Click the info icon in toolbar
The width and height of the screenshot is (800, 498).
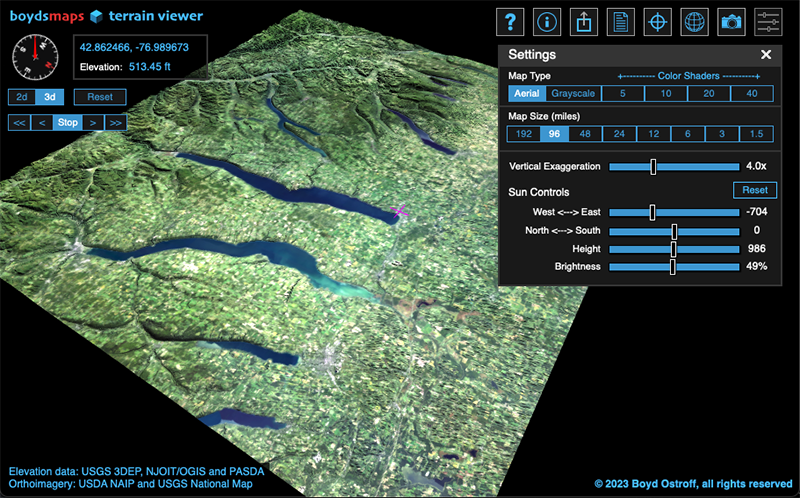547,22
